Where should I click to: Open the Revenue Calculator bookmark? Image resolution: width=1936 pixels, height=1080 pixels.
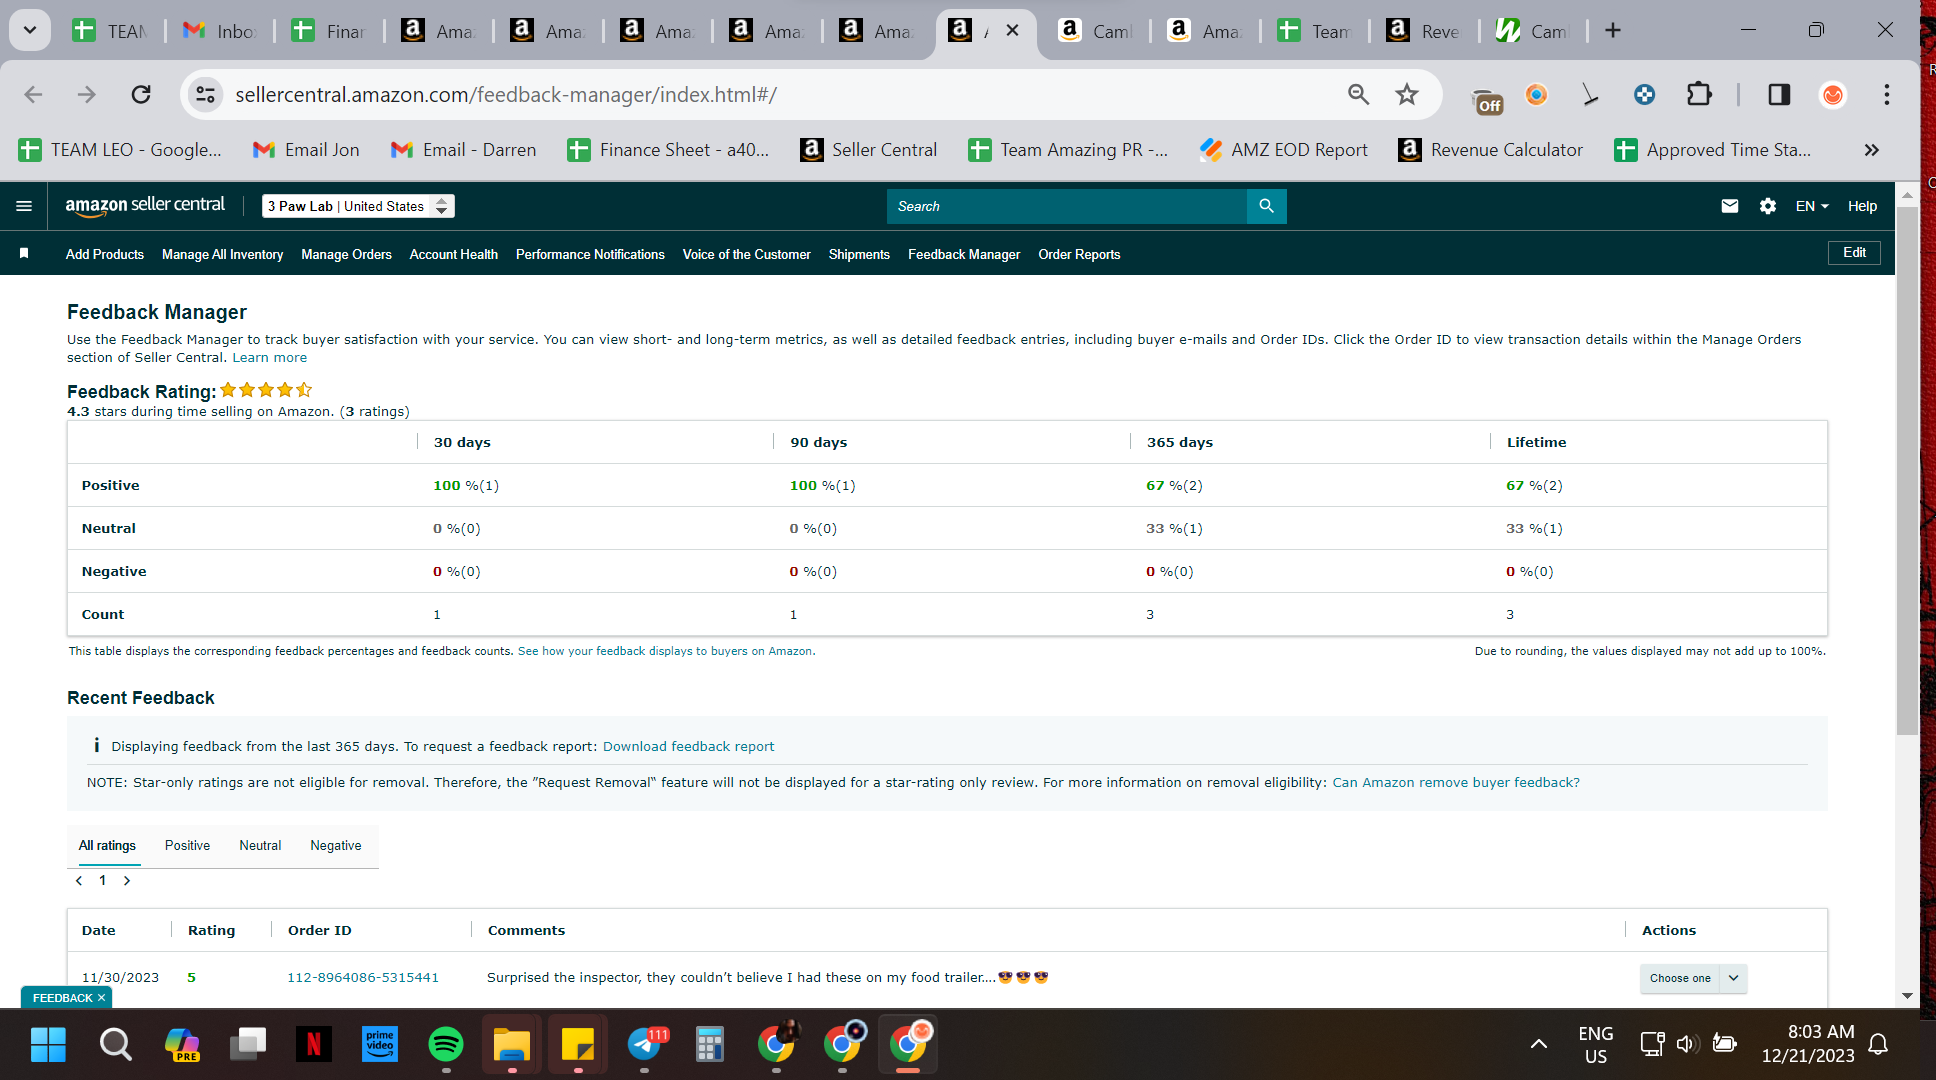pyautogui.click(x=1490, y=150)
